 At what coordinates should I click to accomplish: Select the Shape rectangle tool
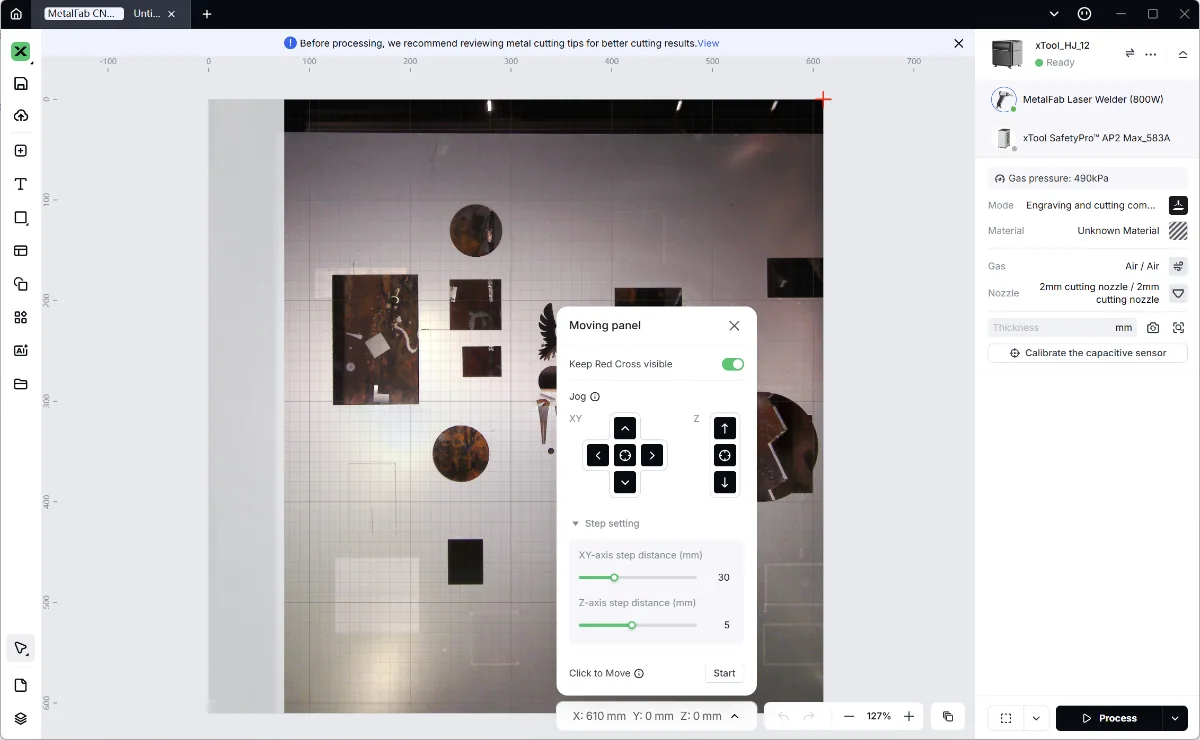point(20,217)
